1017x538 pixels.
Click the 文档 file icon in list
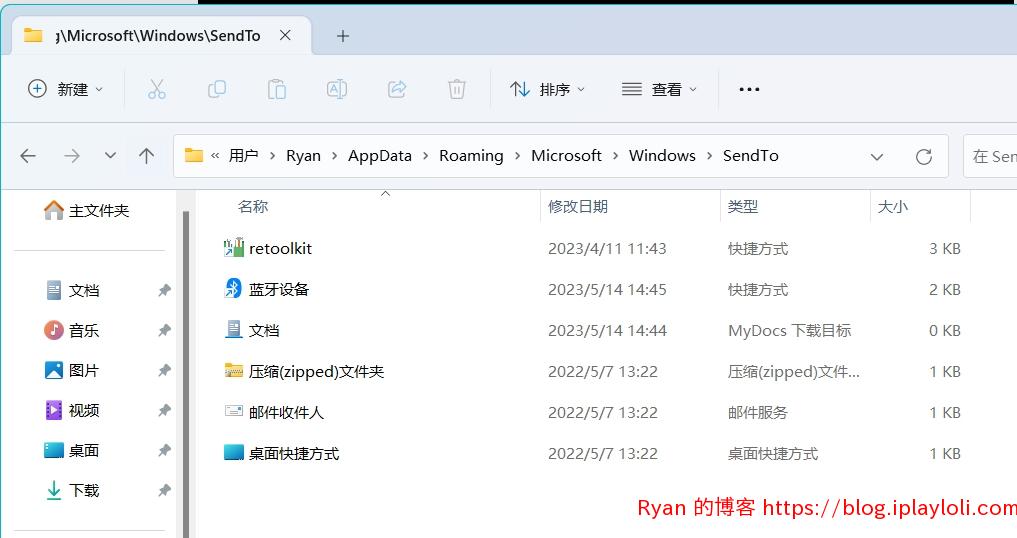(x=233, y=330)
